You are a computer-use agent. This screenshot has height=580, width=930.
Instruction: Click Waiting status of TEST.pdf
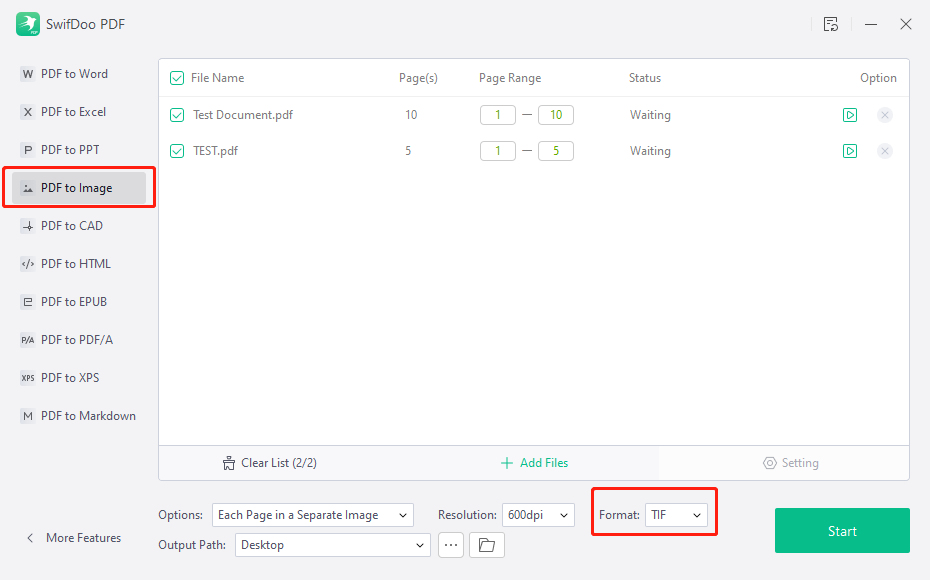650,151
